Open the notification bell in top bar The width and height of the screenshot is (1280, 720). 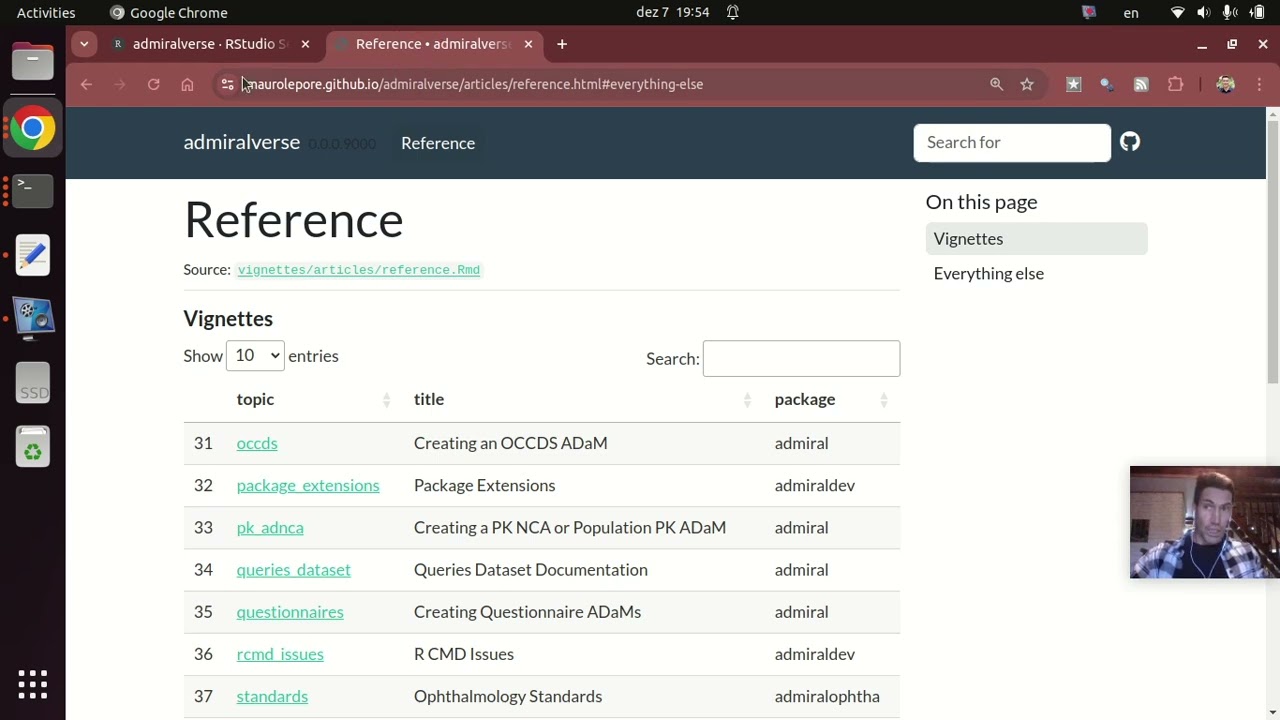click(x=733, y=12)
